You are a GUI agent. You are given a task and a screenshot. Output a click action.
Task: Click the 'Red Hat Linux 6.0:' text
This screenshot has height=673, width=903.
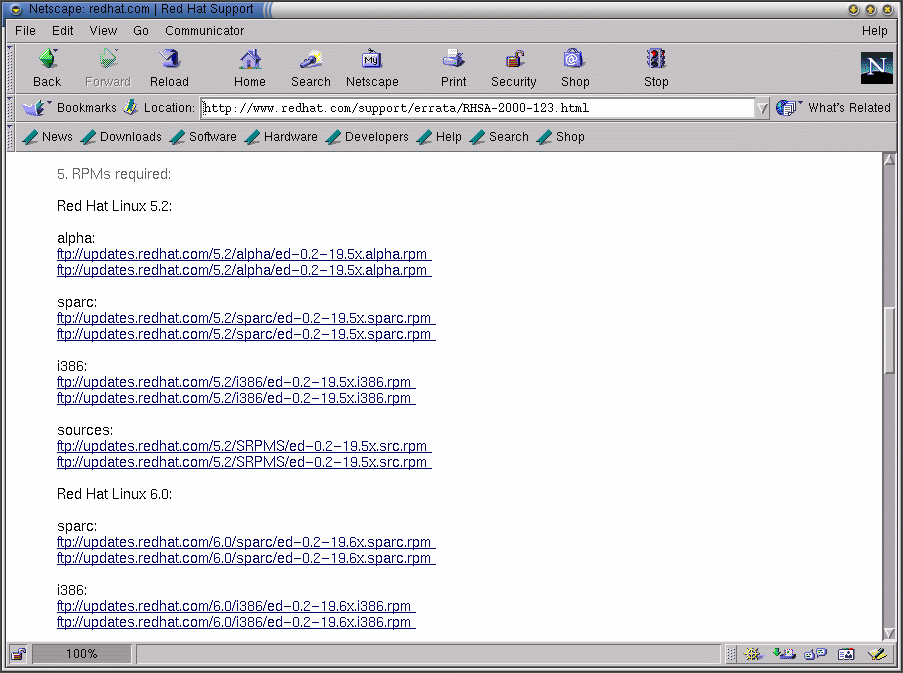point(115,494)
